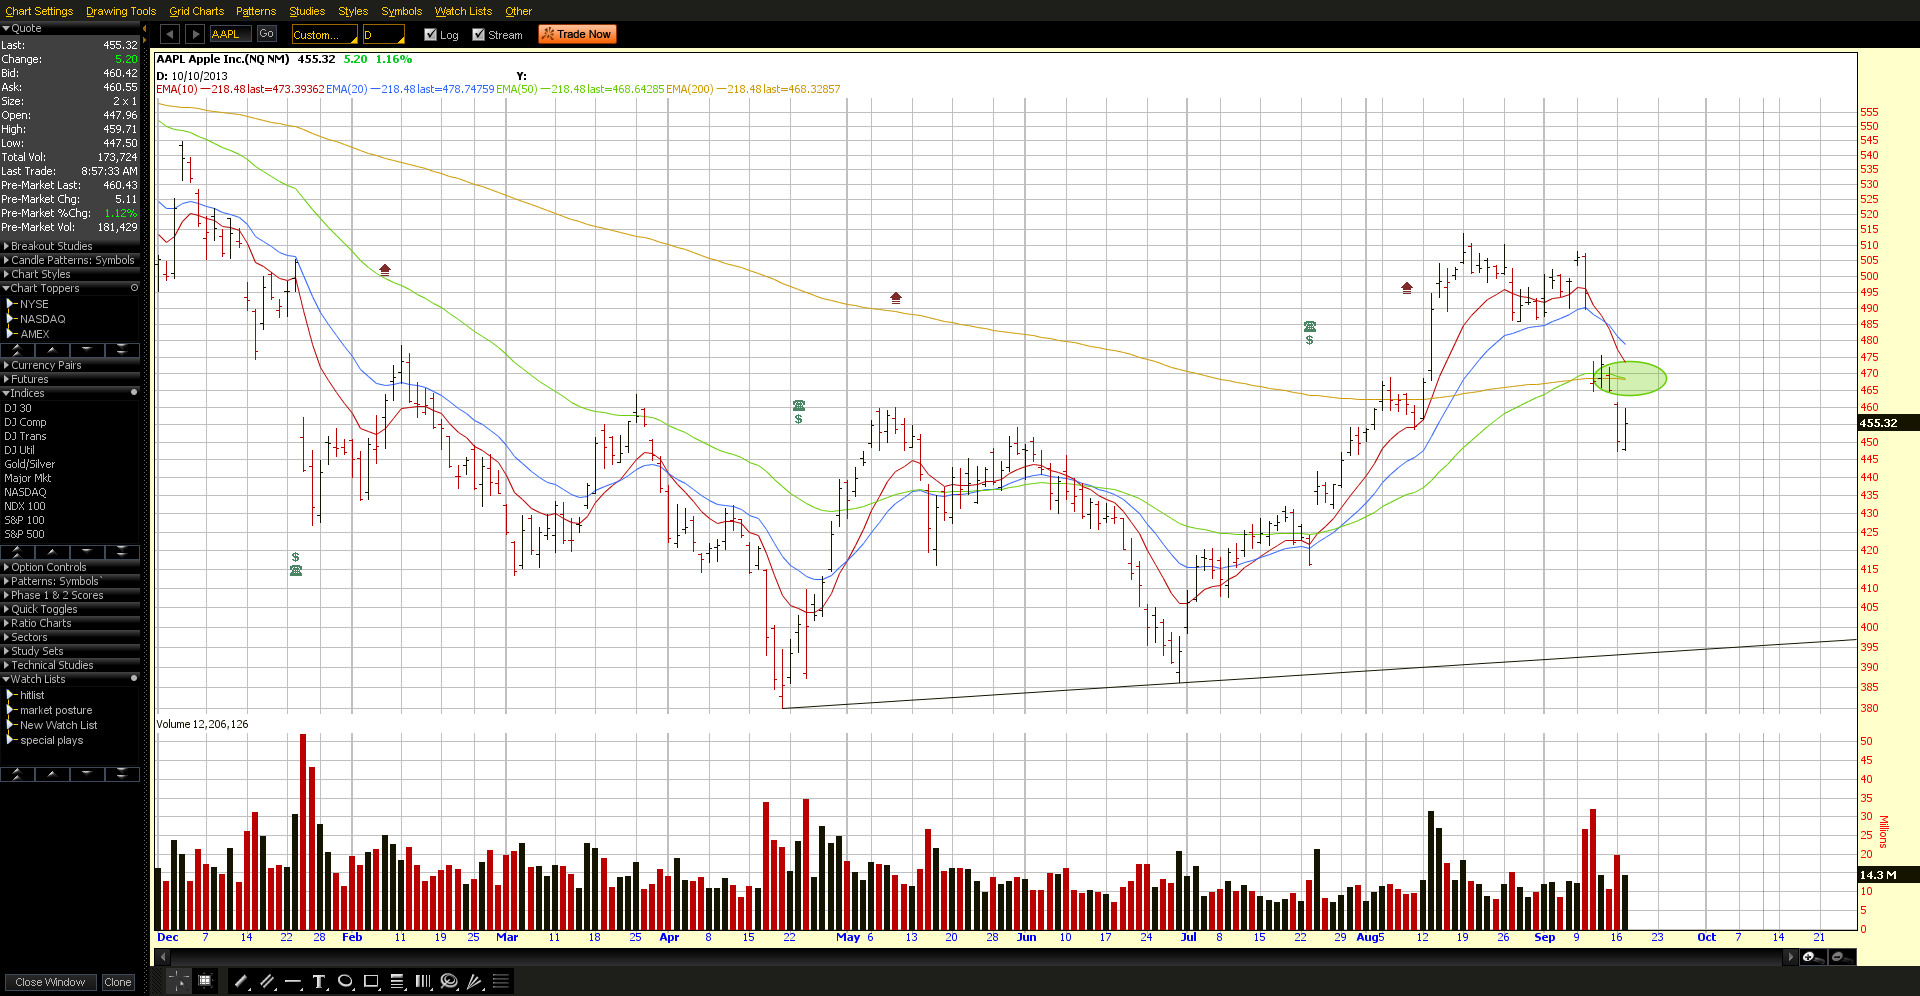Viewport: 1920px width, 996px height.
Task: Pick the rectangle drawing tool
Action: (x=371, y=981)
